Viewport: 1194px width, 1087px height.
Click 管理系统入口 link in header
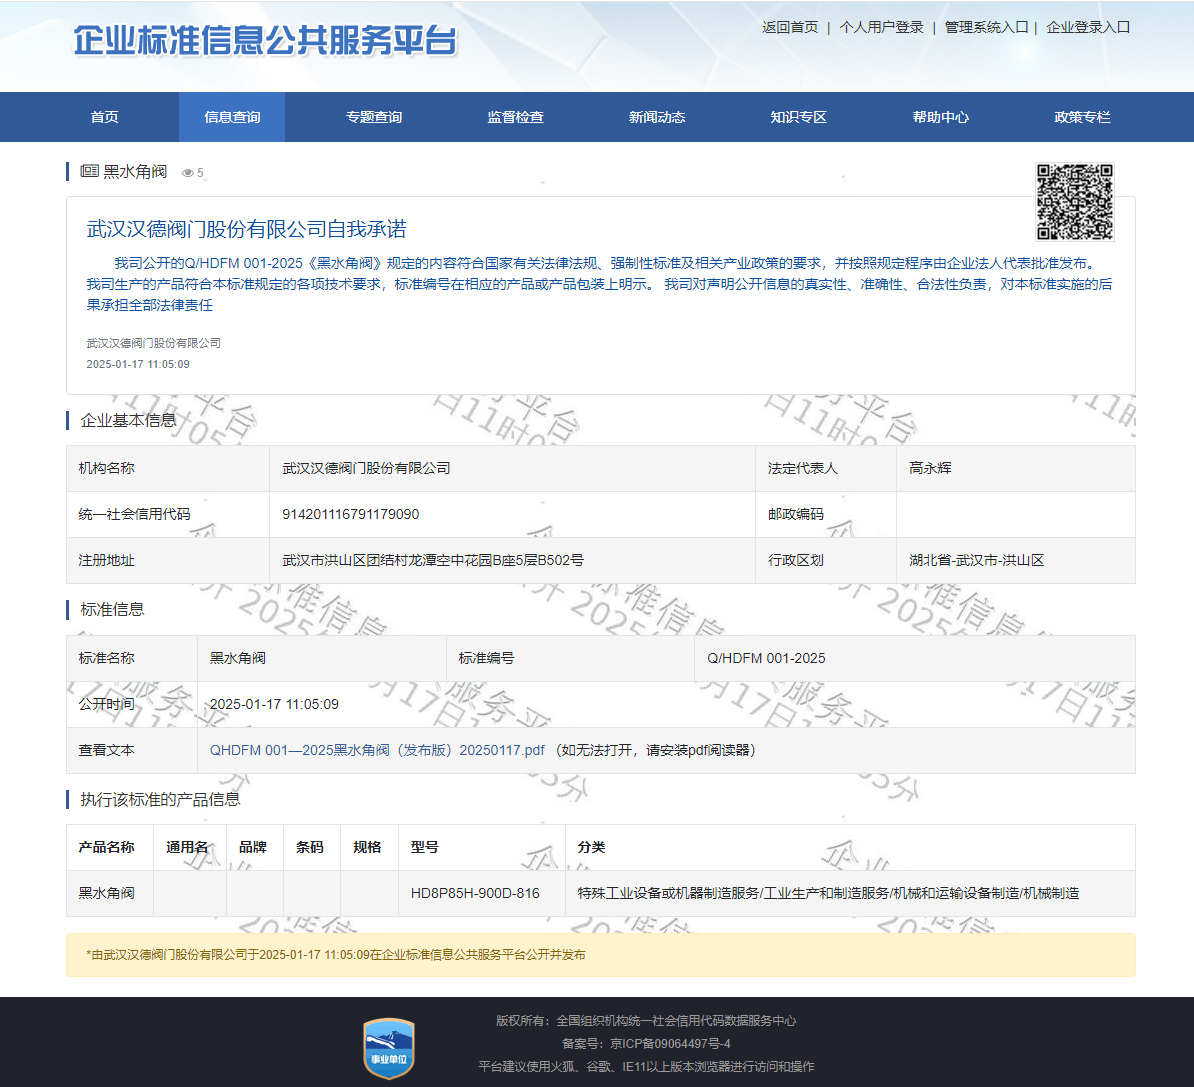click(986, 27)
